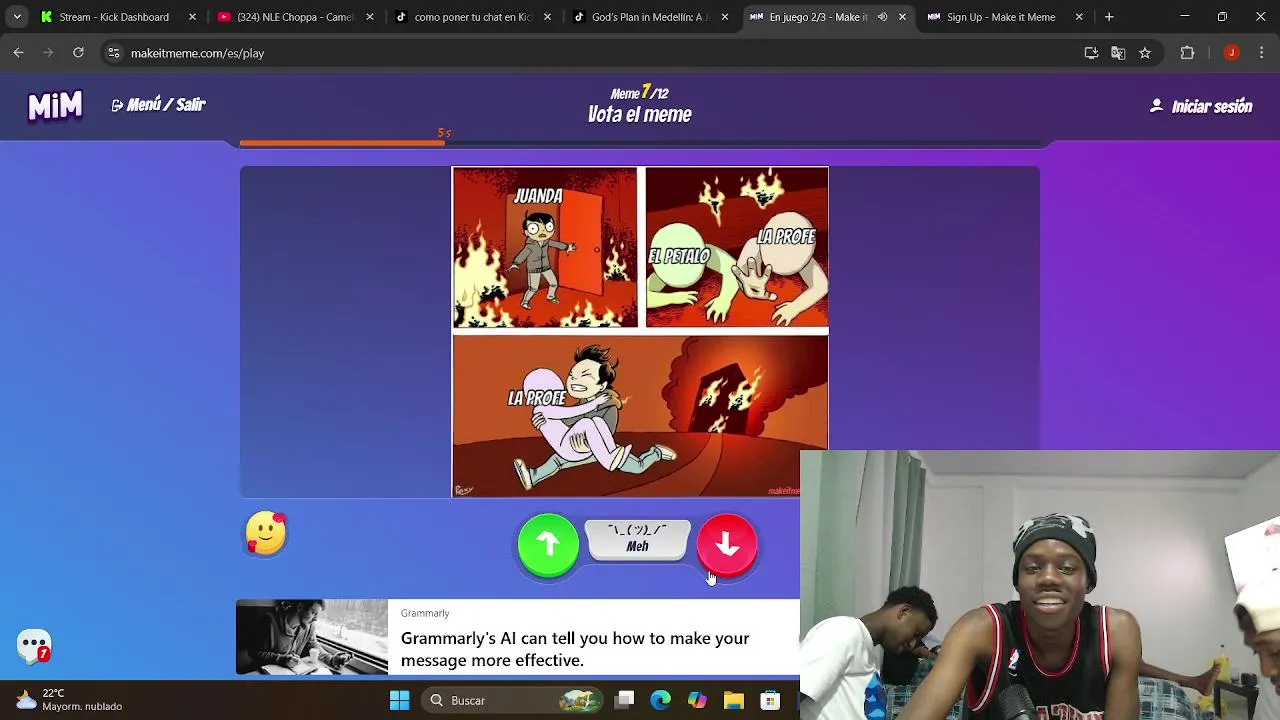The image size is (1280, 720).
Task: Close the NLE Choppa tab
Action: click(x=370, y=17)
